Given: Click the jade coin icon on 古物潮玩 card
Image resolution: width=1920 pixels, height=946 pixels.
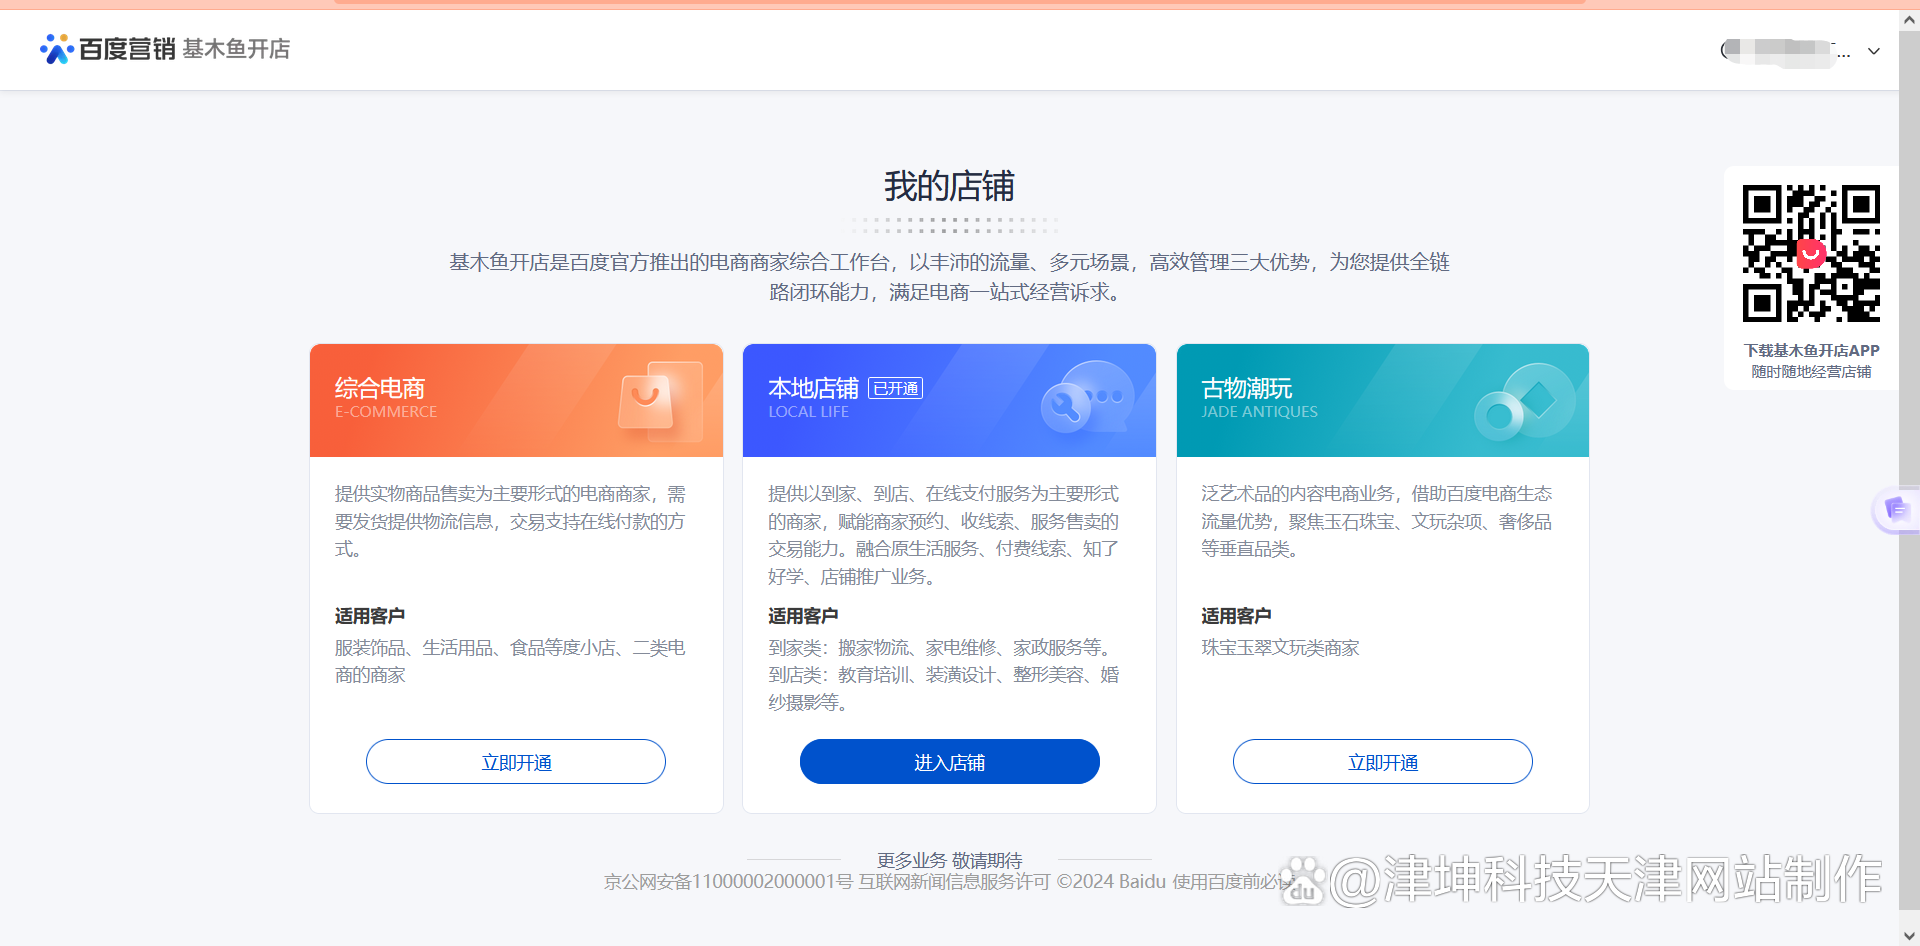Looking at the screenshot, I should click(x=1524, y=401).
